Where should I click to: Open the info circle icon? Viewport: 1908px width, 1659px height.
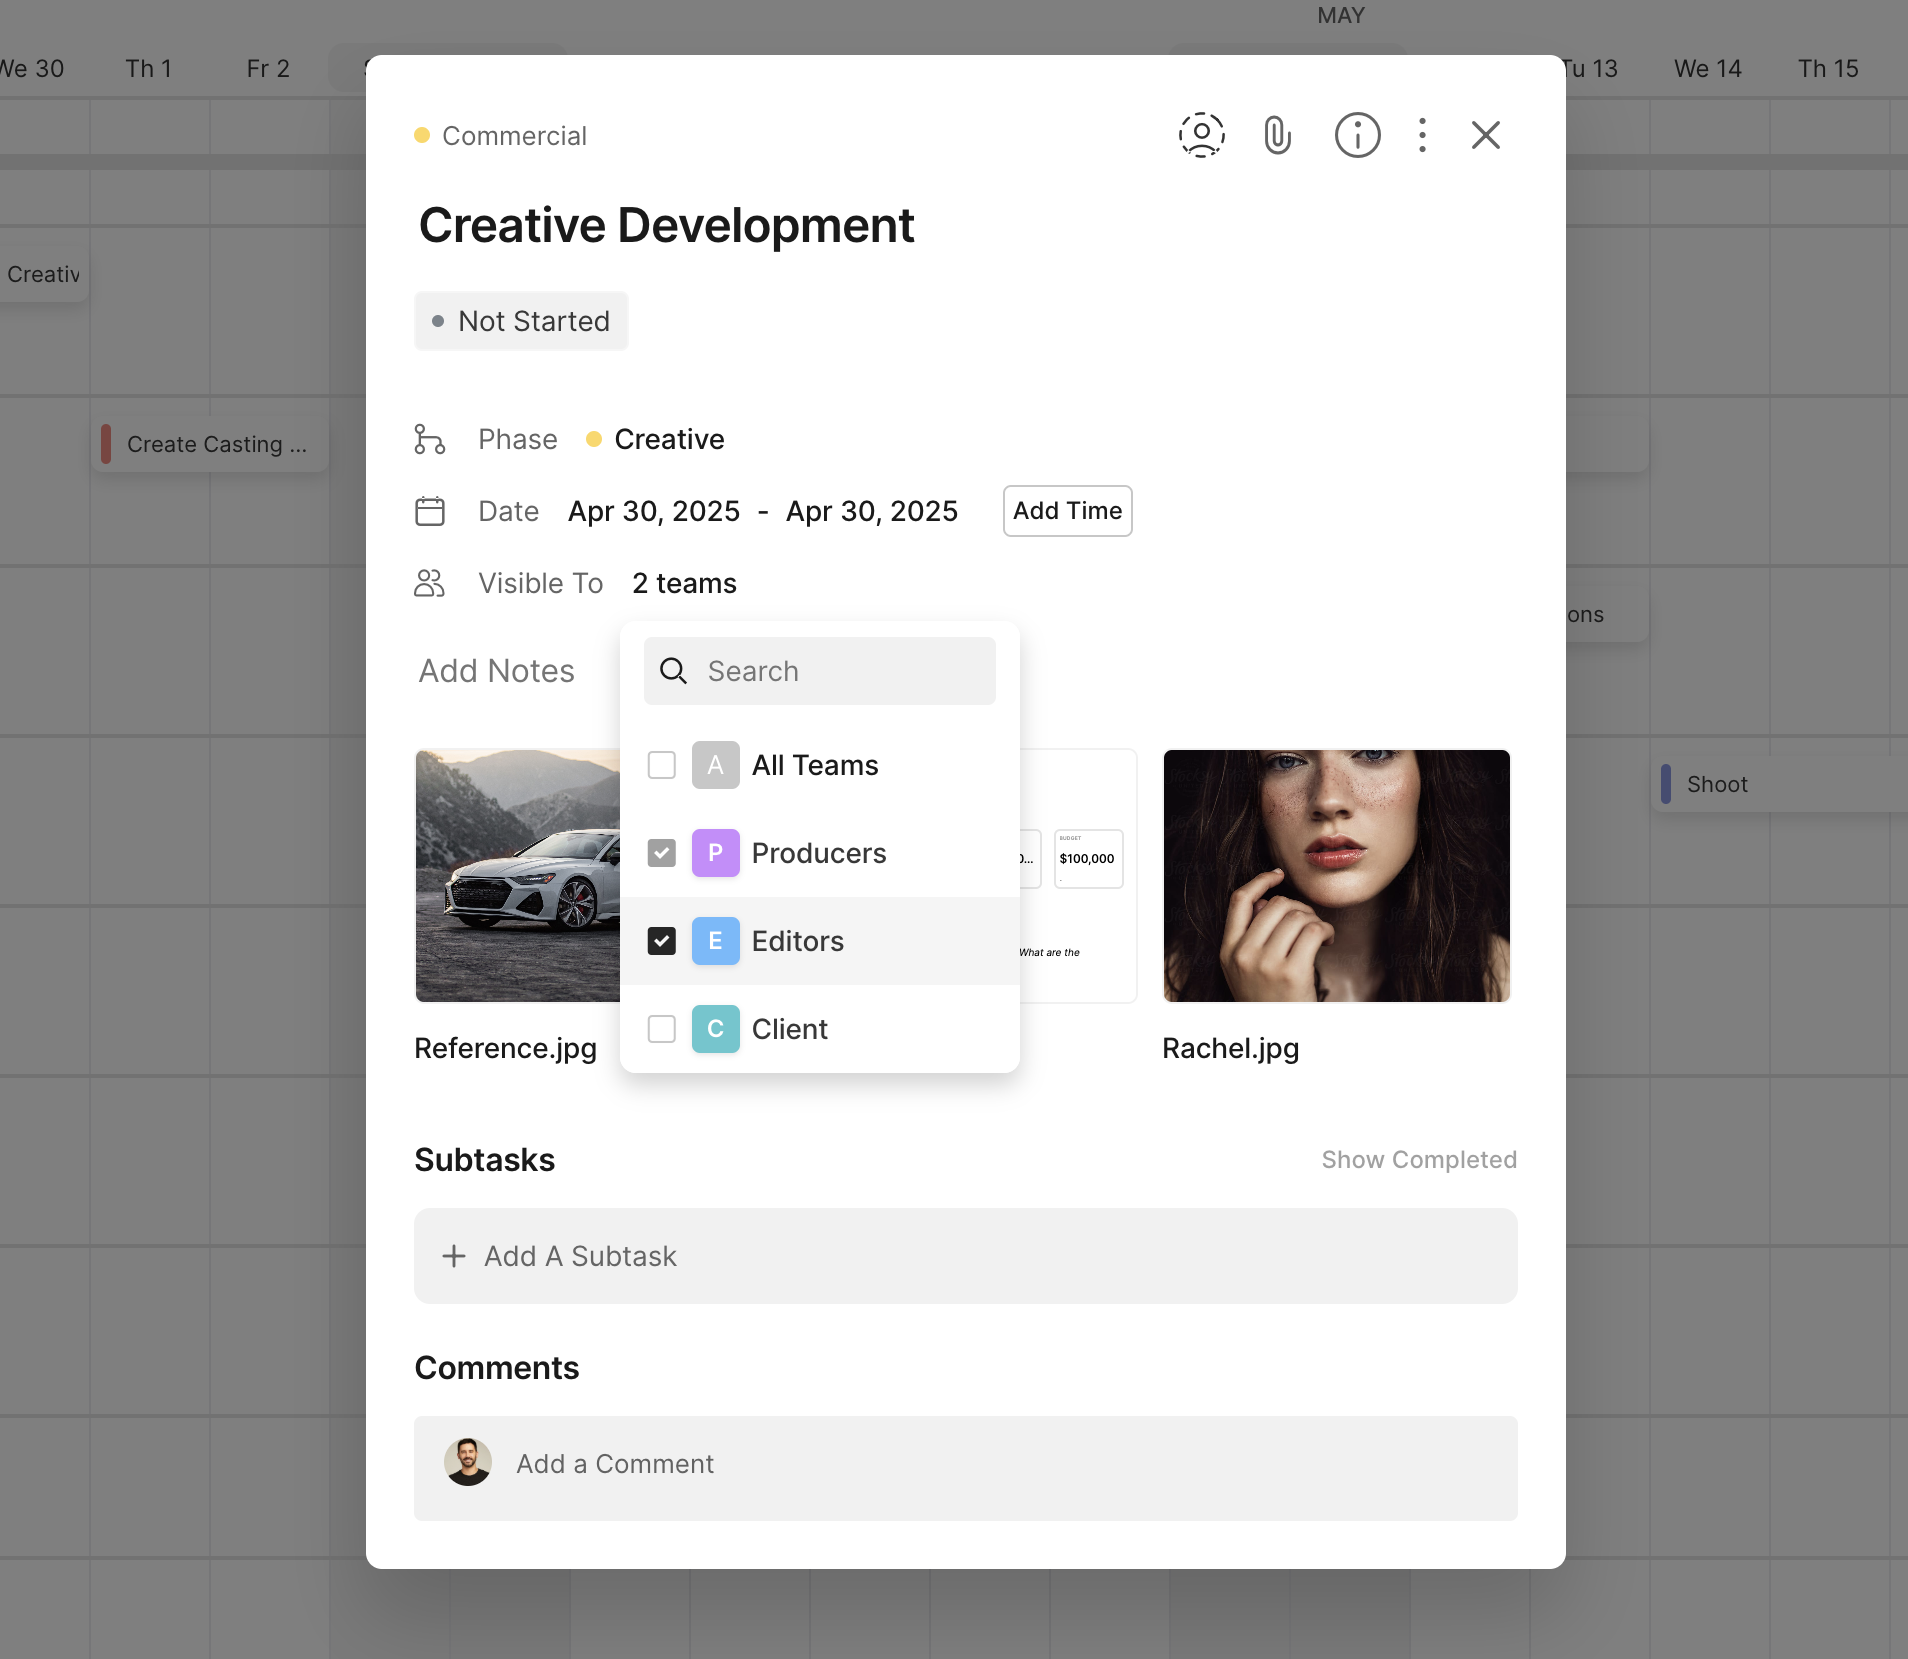click(1357, 135)
